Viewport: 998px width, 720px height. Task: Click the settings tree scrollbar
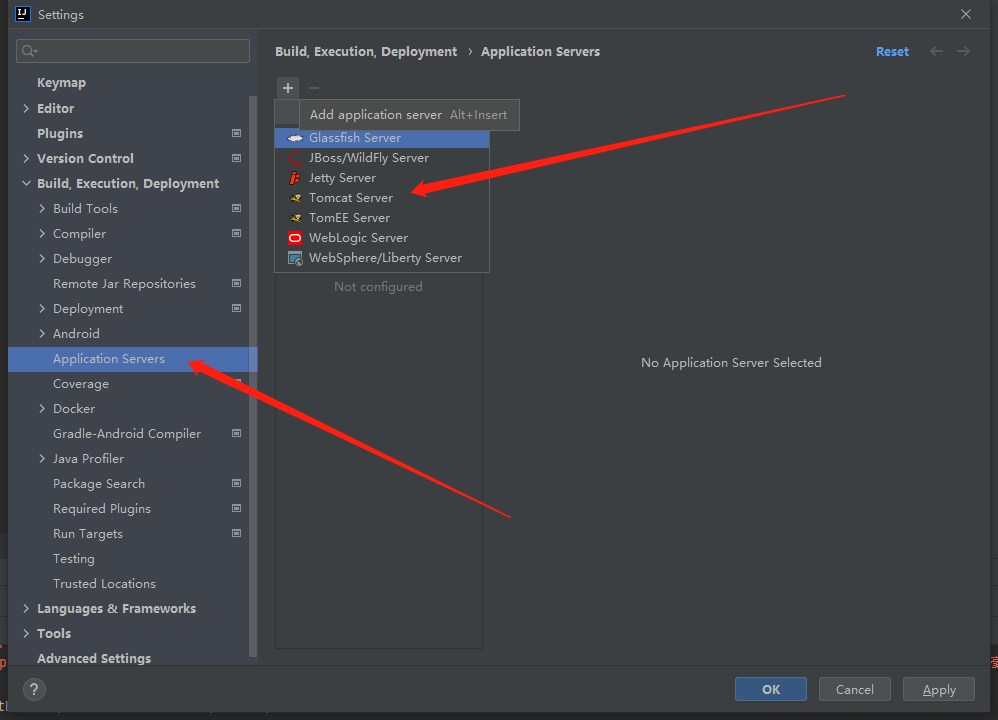tap(253, 376)
